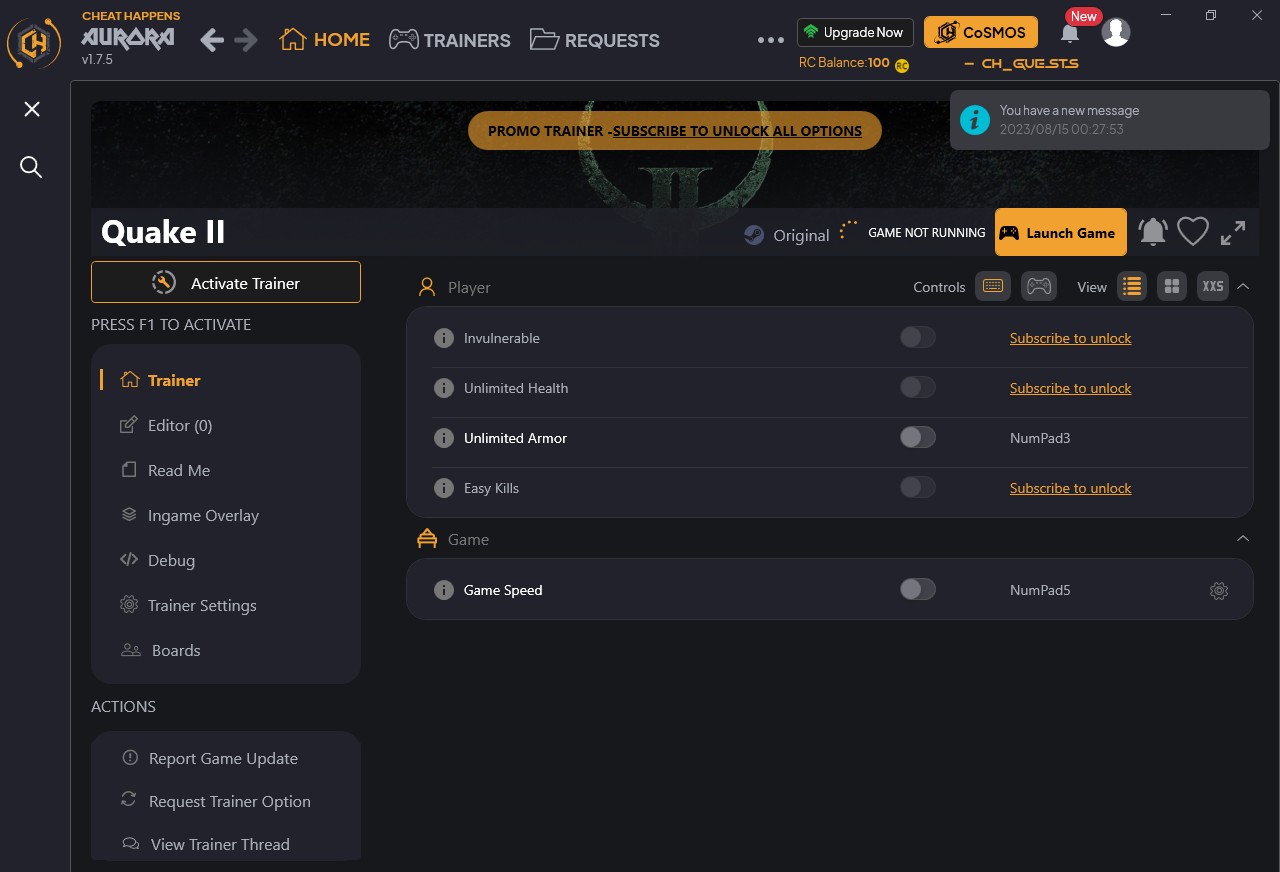Collapse the Game section chevron
The image size is (1280, 872).
(x=1243, y=539)
